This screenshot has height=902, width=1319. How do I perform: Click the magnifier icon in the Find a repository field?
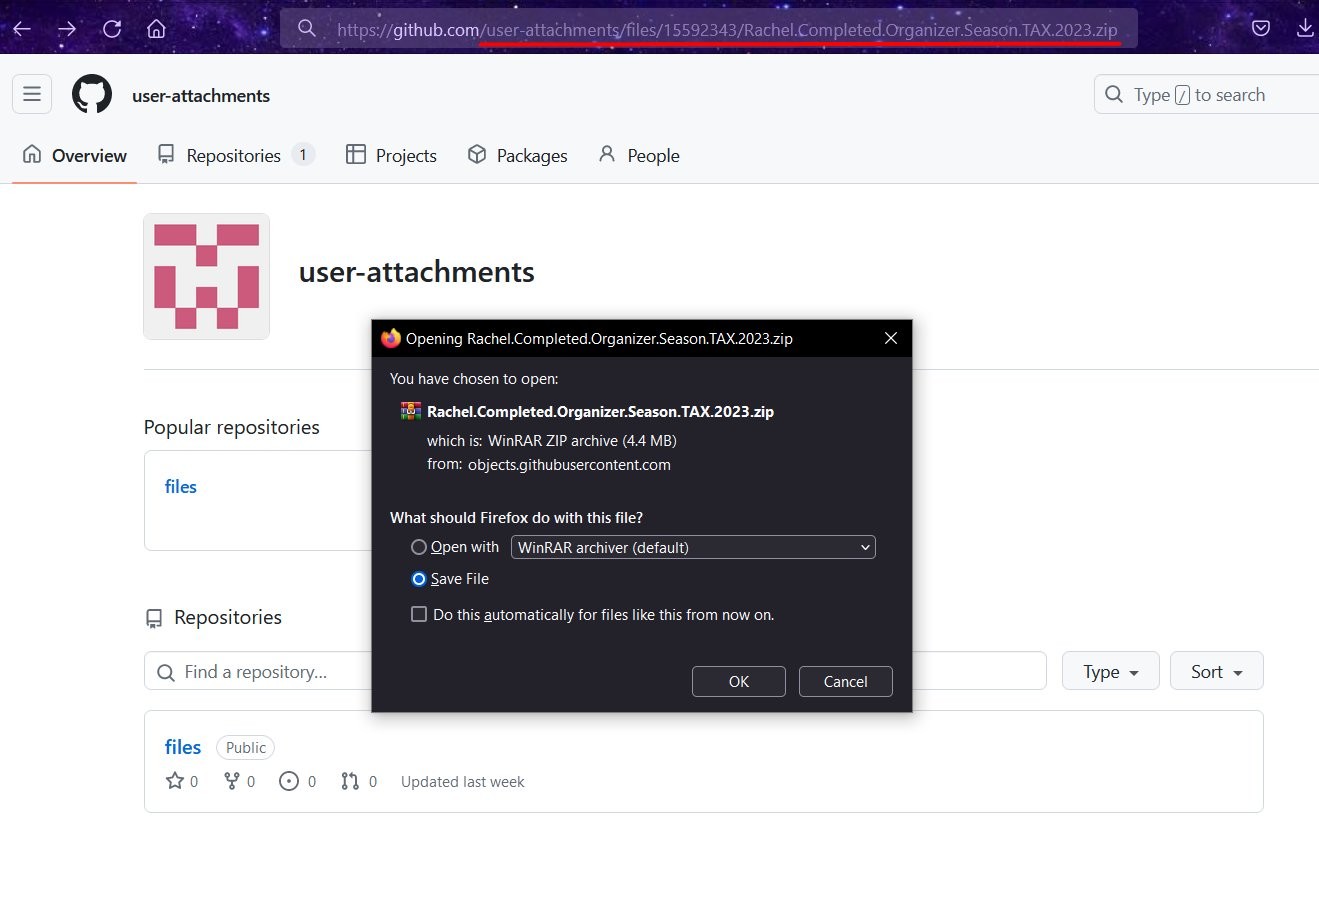point(166,672)
